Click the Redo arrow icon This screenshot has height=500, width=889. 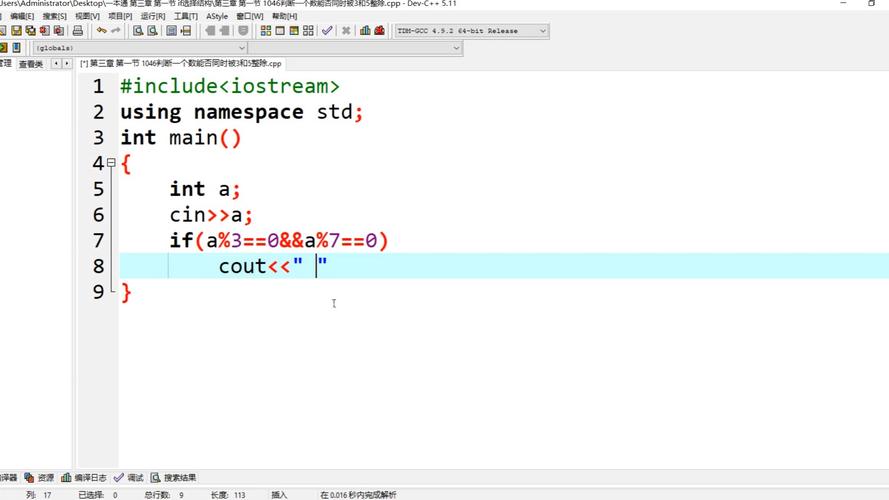click(x=116, y=31)
